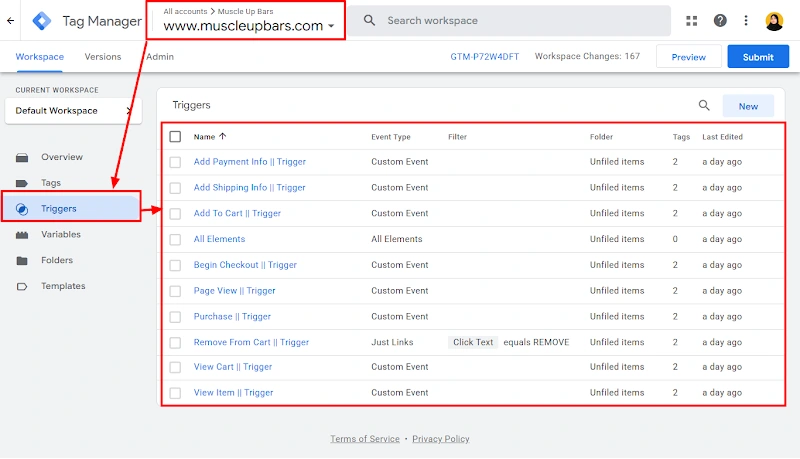Click the Templates sidebar icon
The image size is (800, 459).
(x=22, y=286)
